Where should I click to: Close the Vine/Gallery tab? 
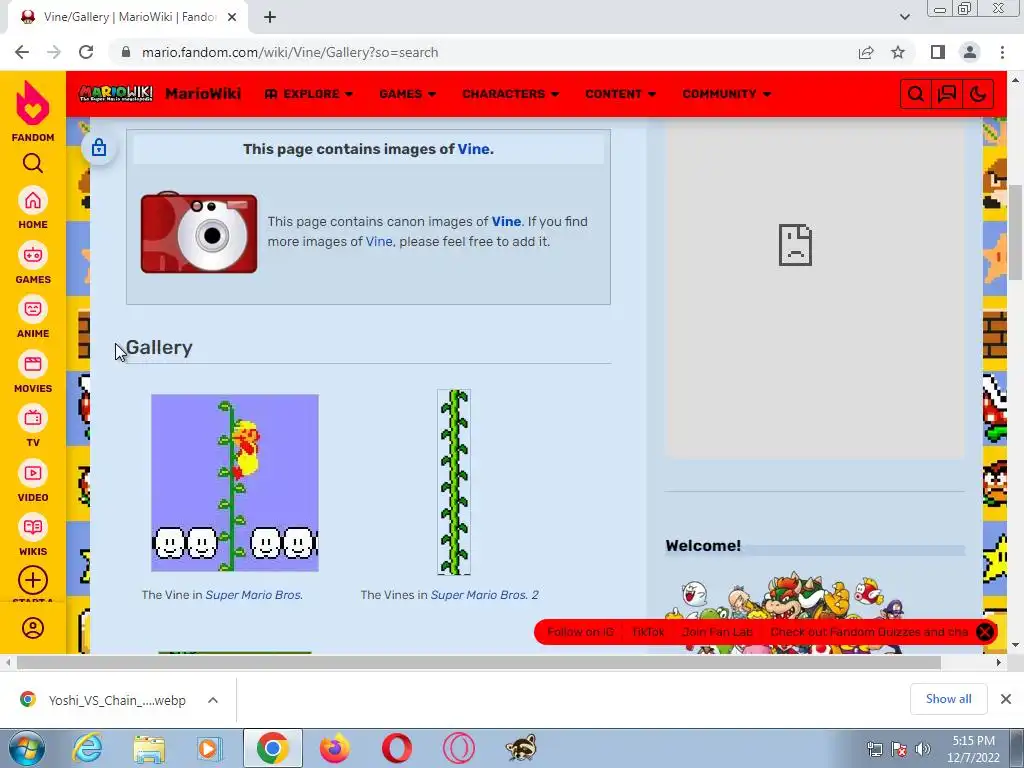click(x=232, y=17)
